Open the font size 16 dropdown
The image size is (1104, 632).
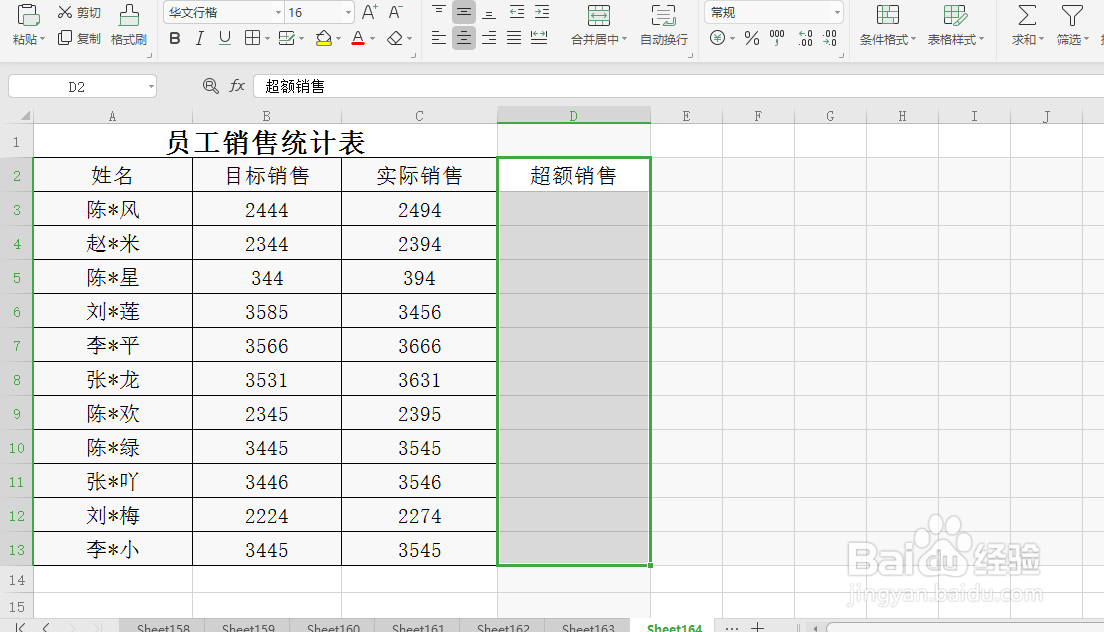[x=348, y=13]
